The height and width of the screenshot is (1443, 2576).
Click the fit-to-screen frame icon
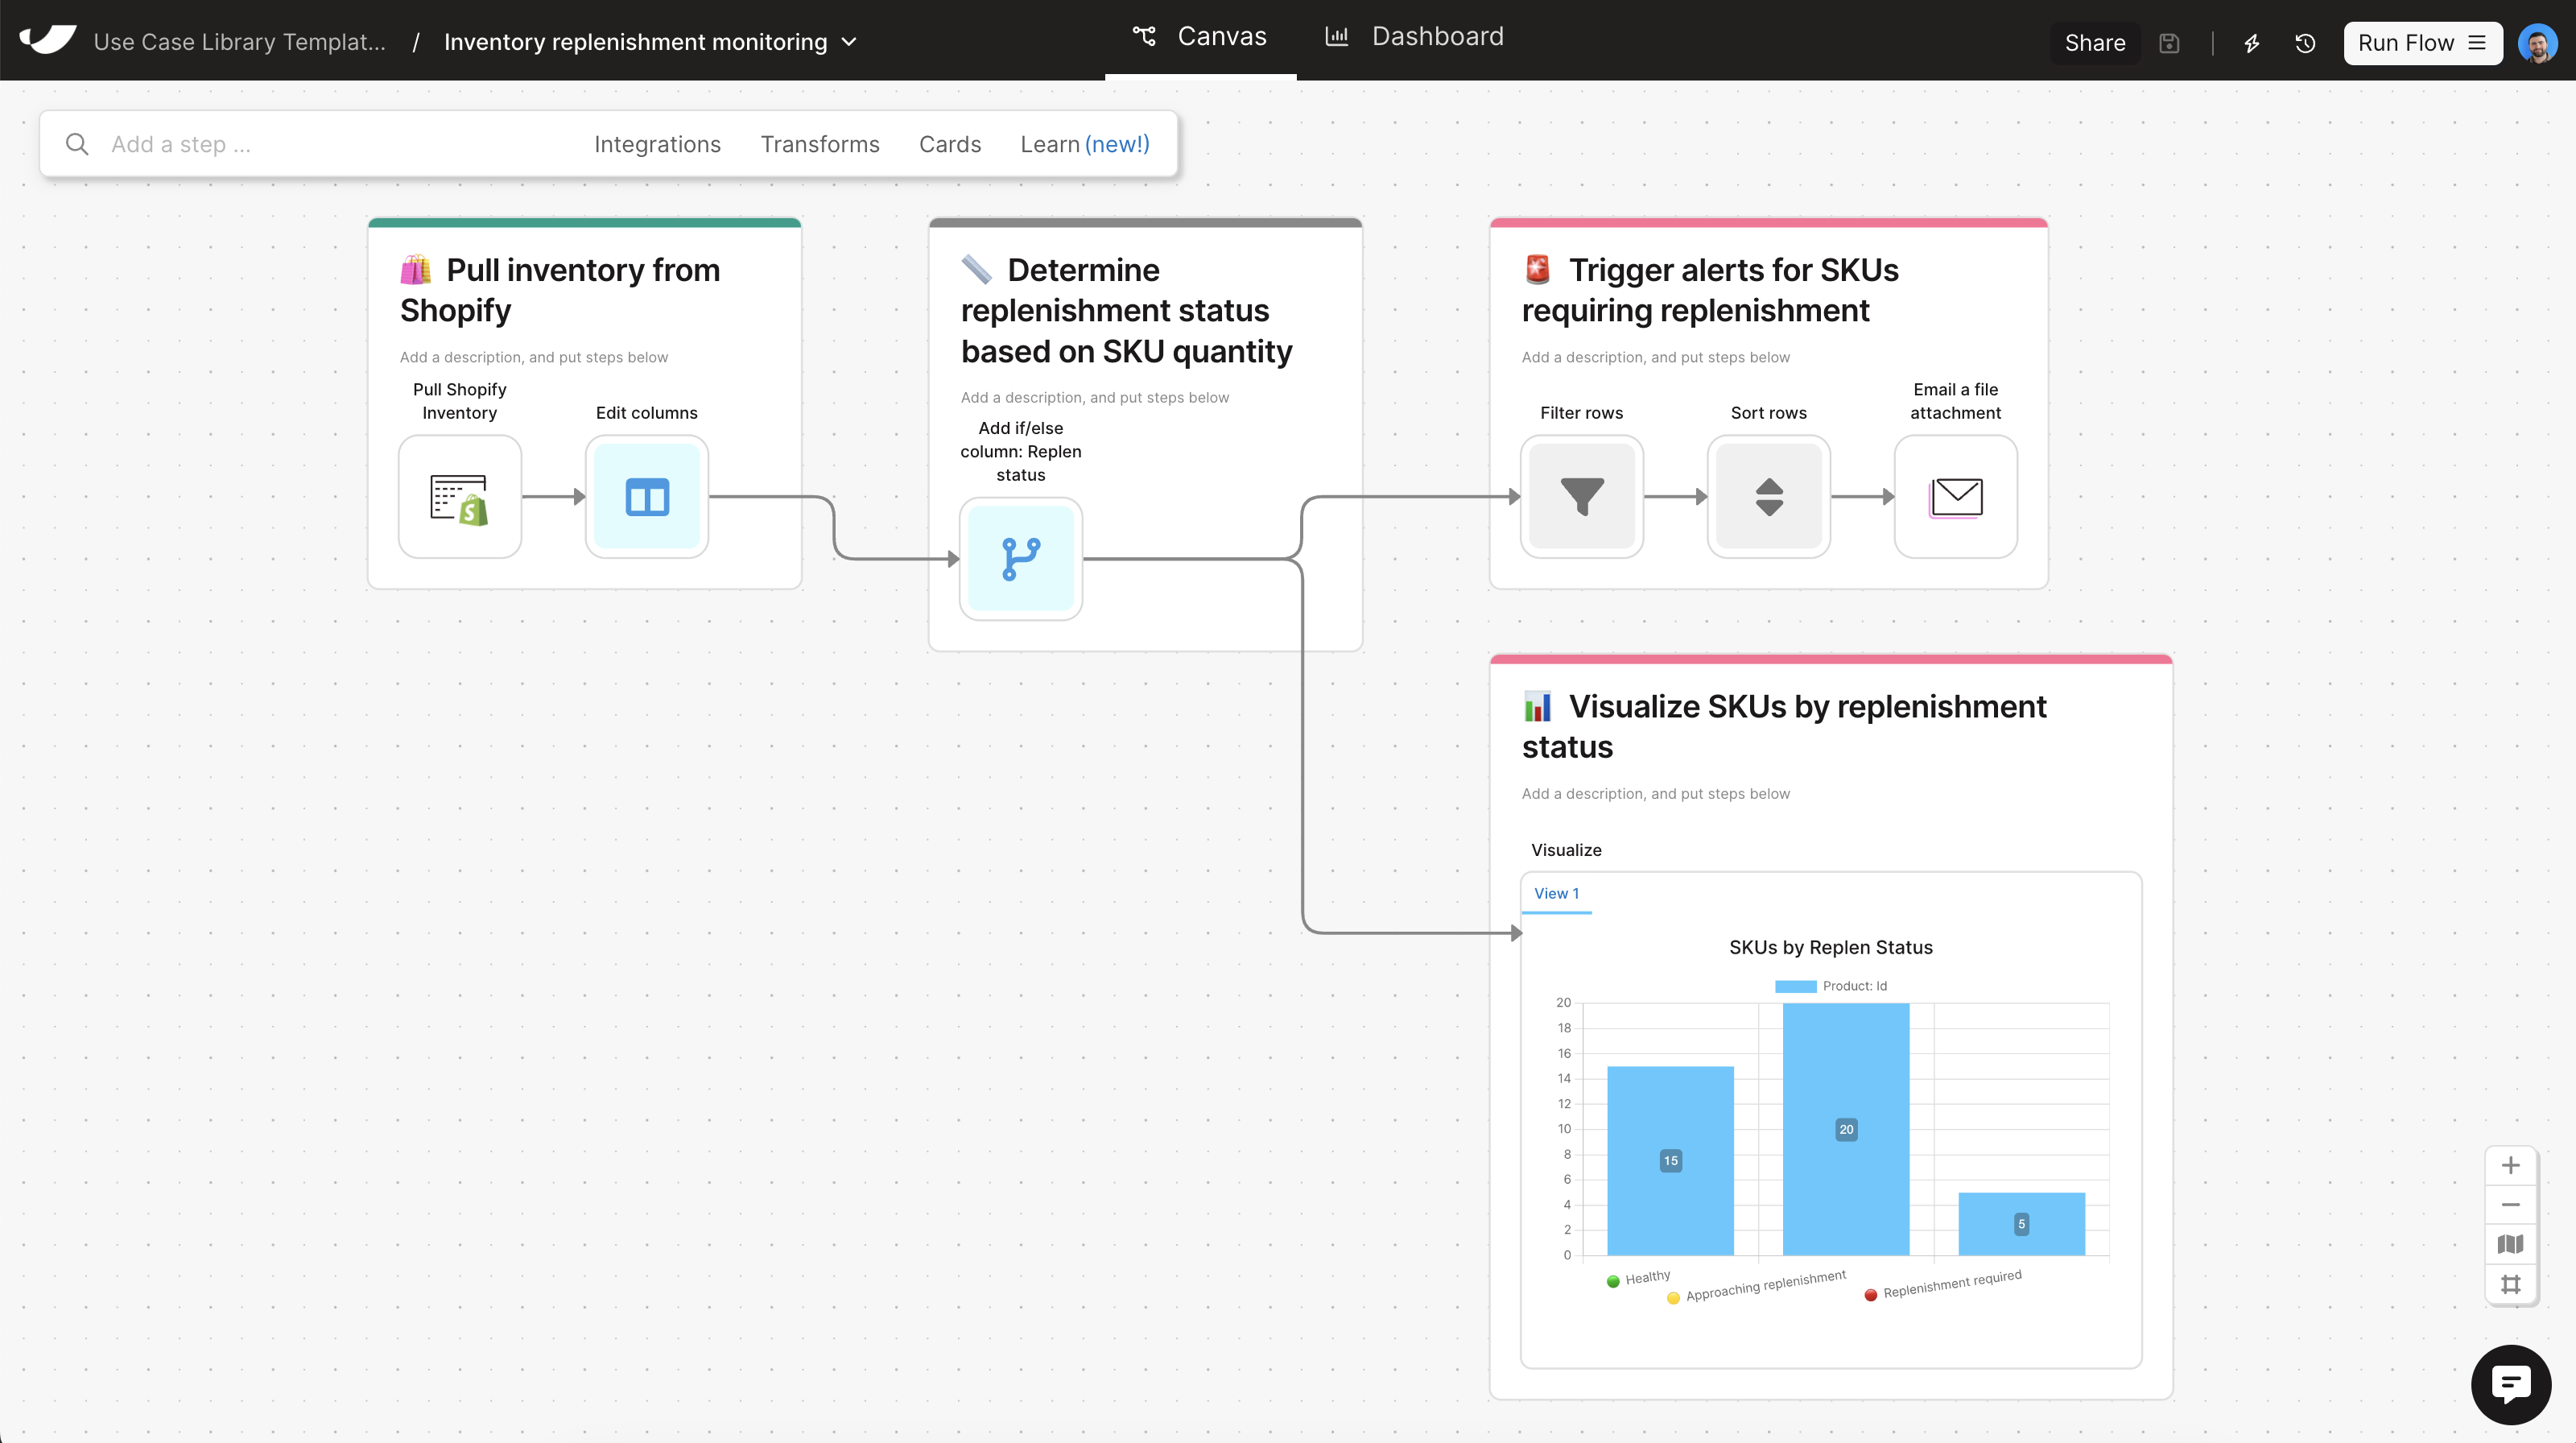[2510, 1284]
